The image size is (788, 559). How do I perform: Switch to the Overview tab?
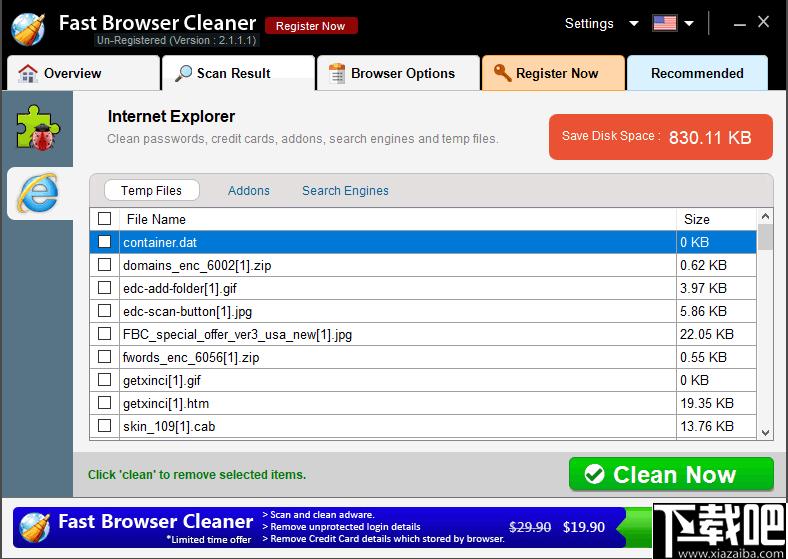83,73
